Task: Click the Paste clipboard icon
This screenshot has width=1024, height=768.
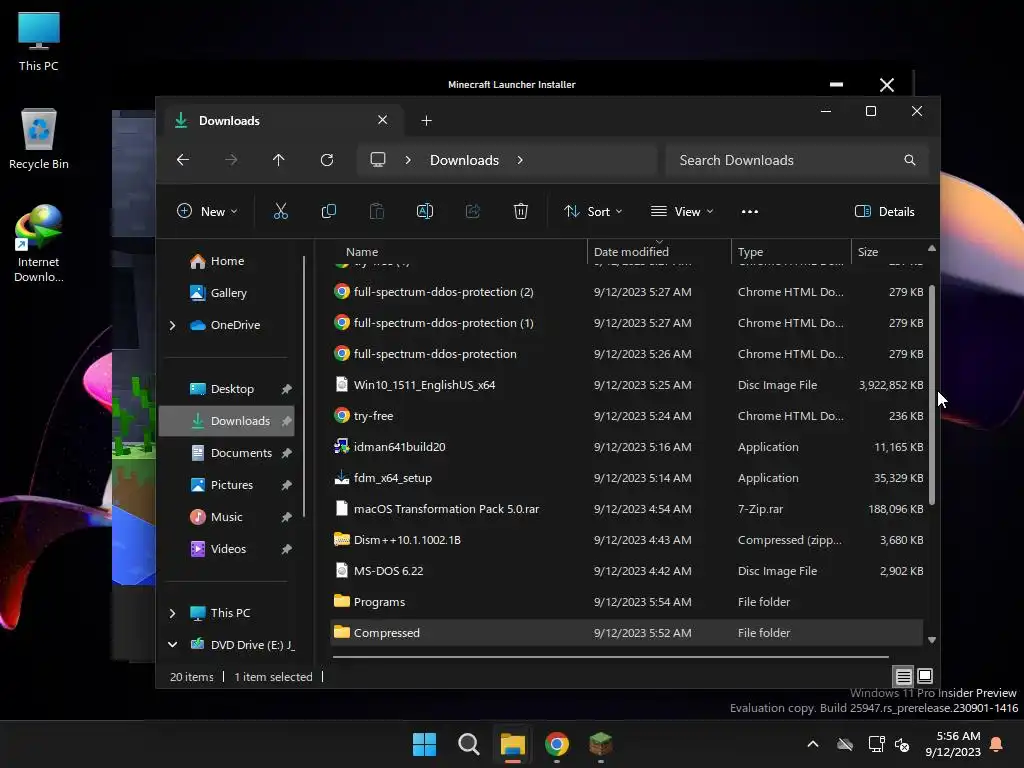Action: (x=377, y=211)
